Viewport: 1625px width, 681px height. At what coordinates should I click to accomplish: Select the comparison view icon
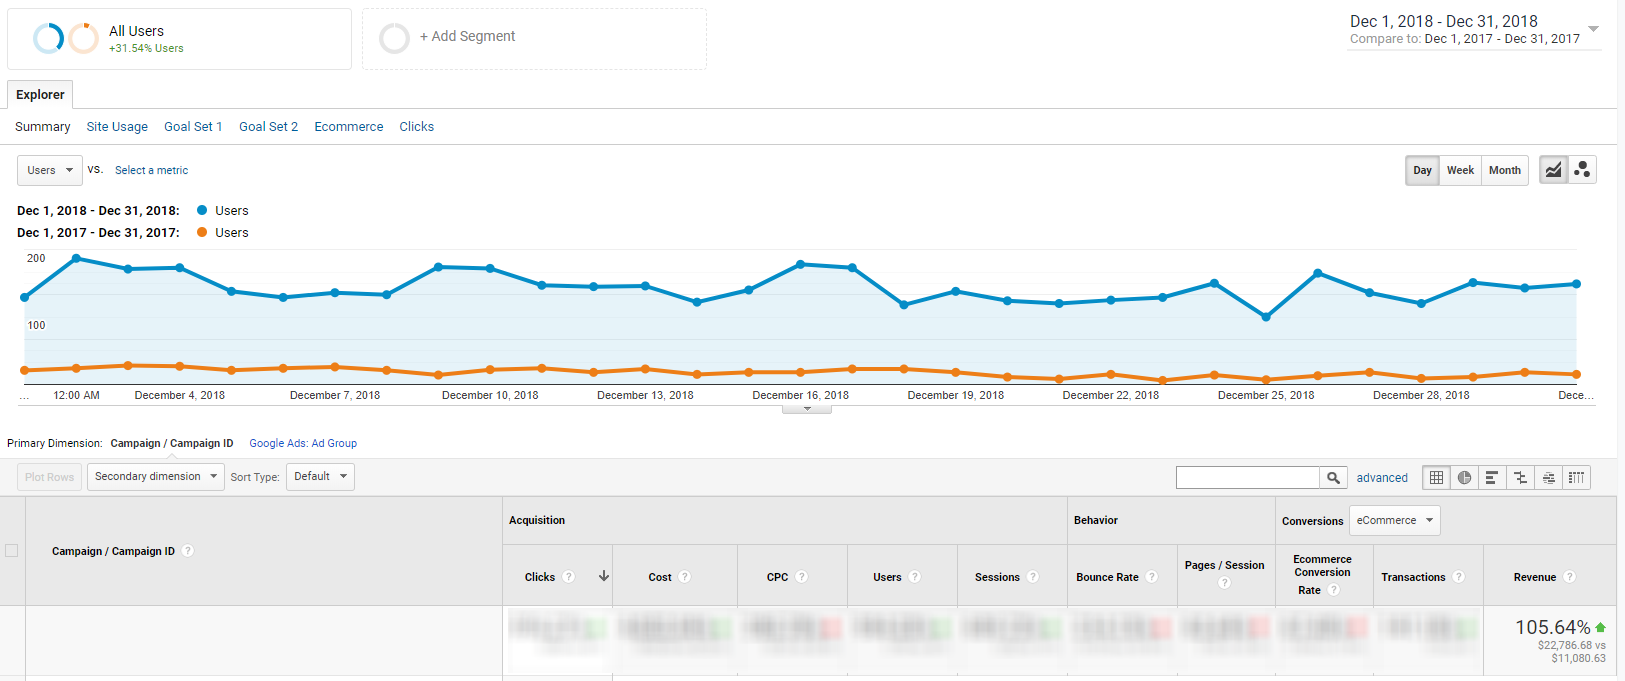point(1520,478)
